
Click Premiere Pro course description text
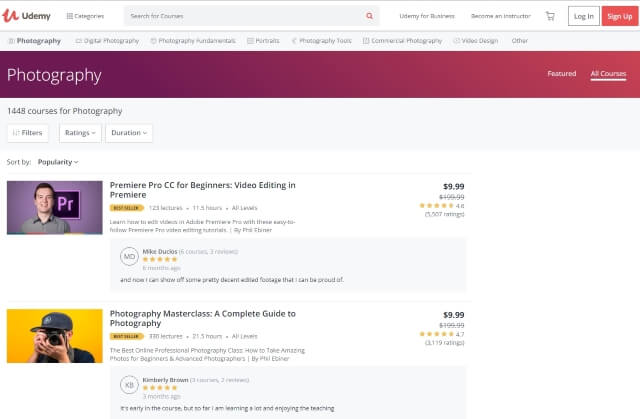[x=202, y=226]
